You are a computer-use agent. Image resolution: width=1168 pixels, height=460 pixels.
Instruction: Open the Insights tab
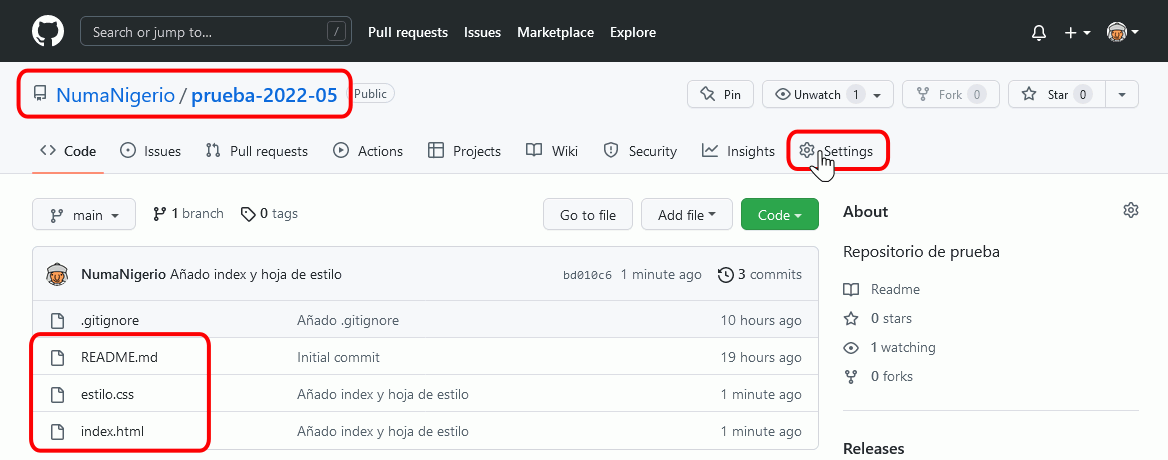[x=738, y=151]
